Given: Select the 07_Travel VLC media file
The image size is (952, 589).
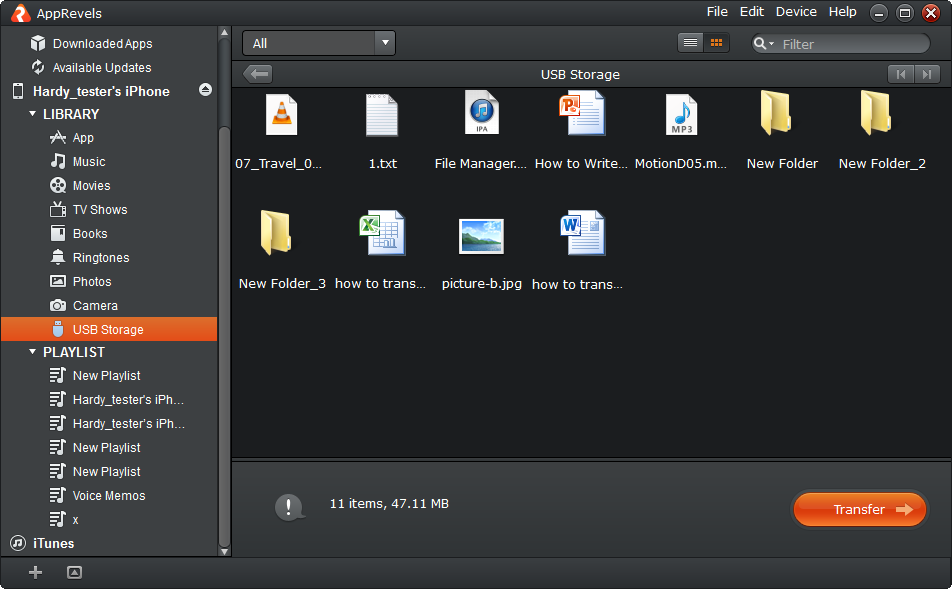Looking at the screenshot, I should pos(281,116).
